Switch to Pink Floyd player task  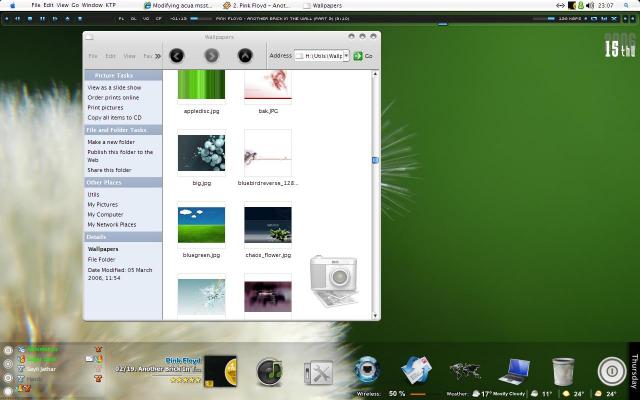(x=256, y=6)
